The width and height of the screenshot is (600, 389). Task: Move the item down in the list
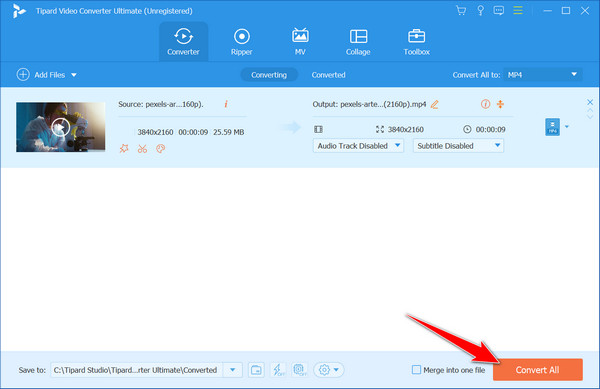(590, 117)
